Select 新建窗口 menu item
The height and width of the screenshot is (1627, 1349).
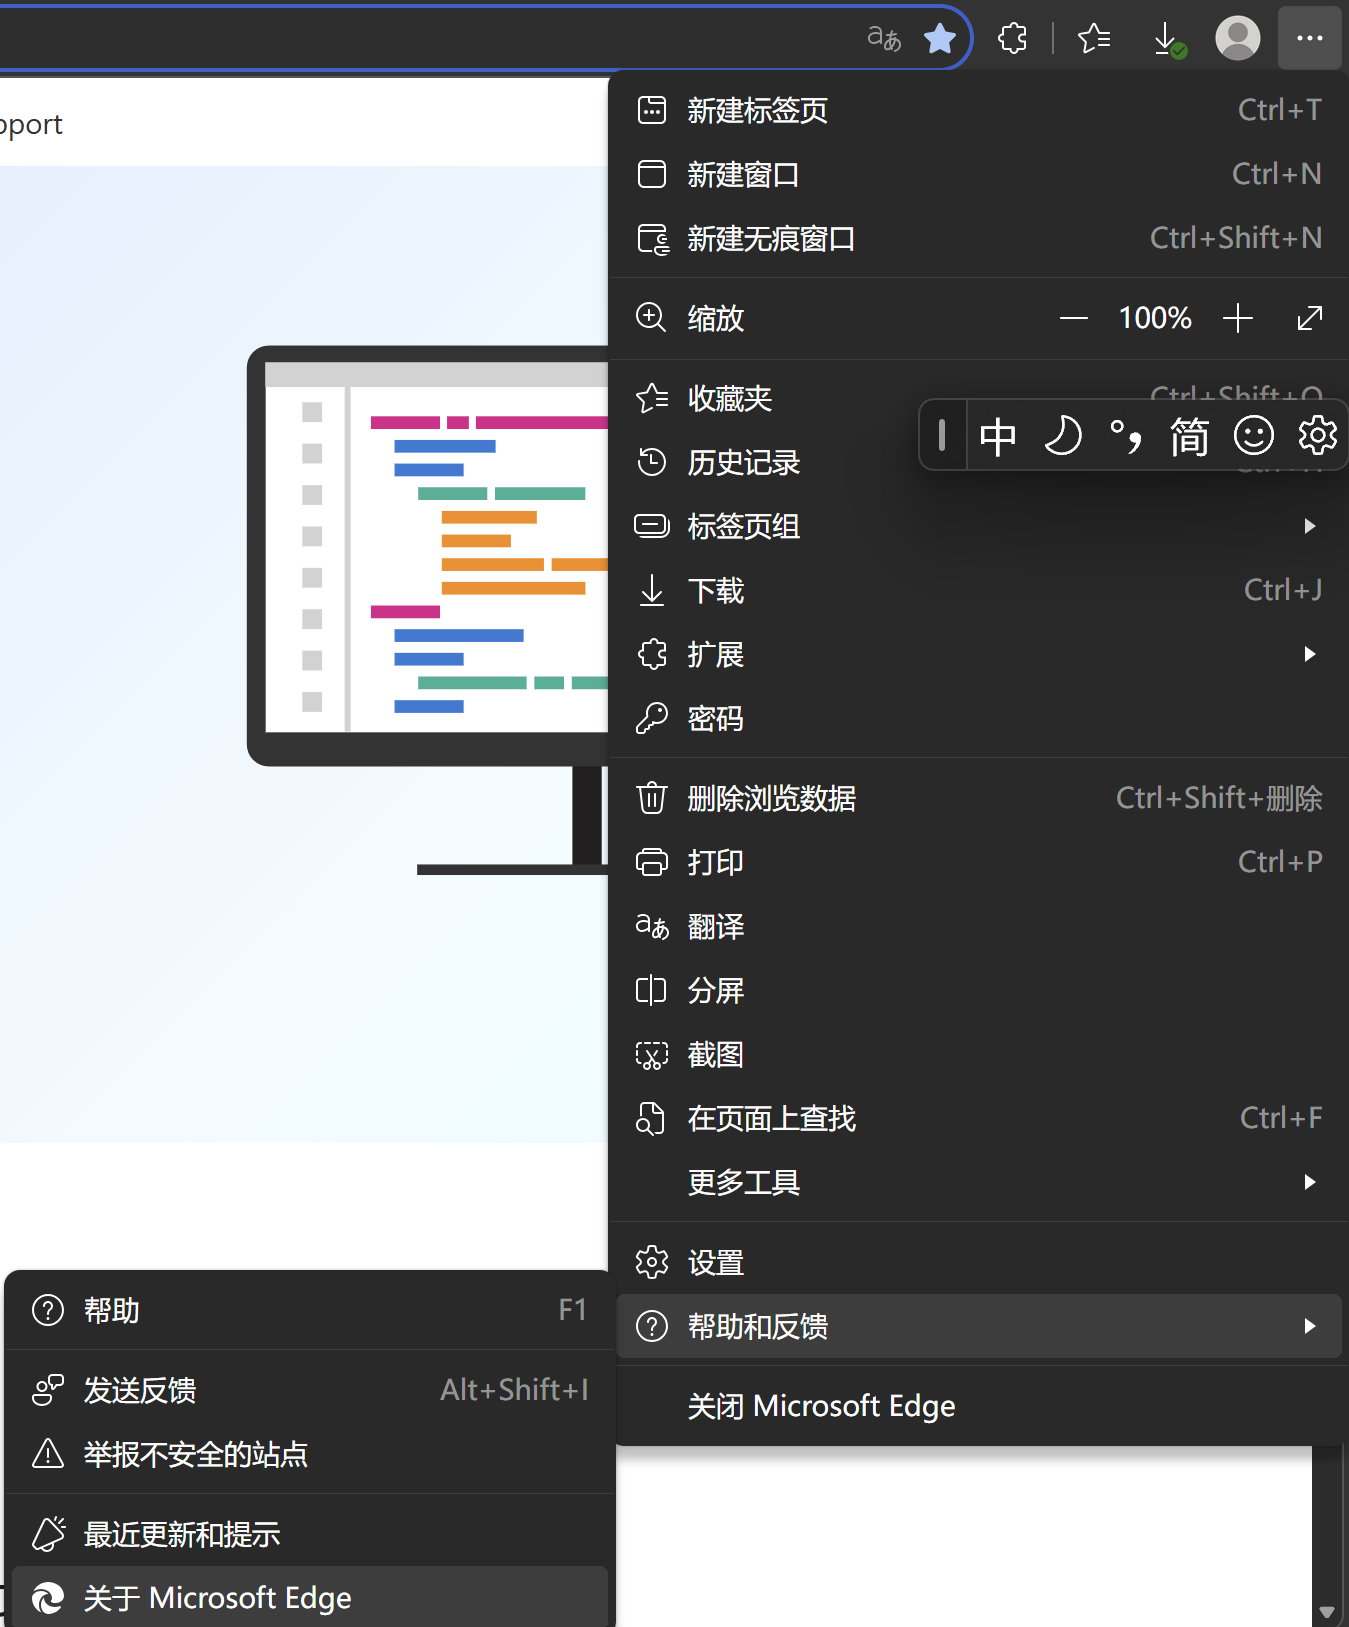point(979,174)
